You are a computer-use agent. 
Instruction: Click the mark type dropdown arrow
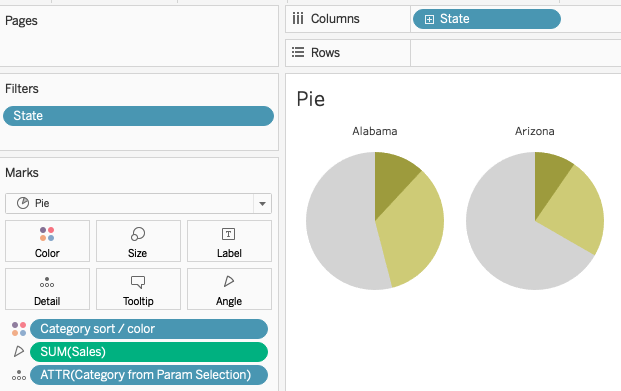point(262,204)
